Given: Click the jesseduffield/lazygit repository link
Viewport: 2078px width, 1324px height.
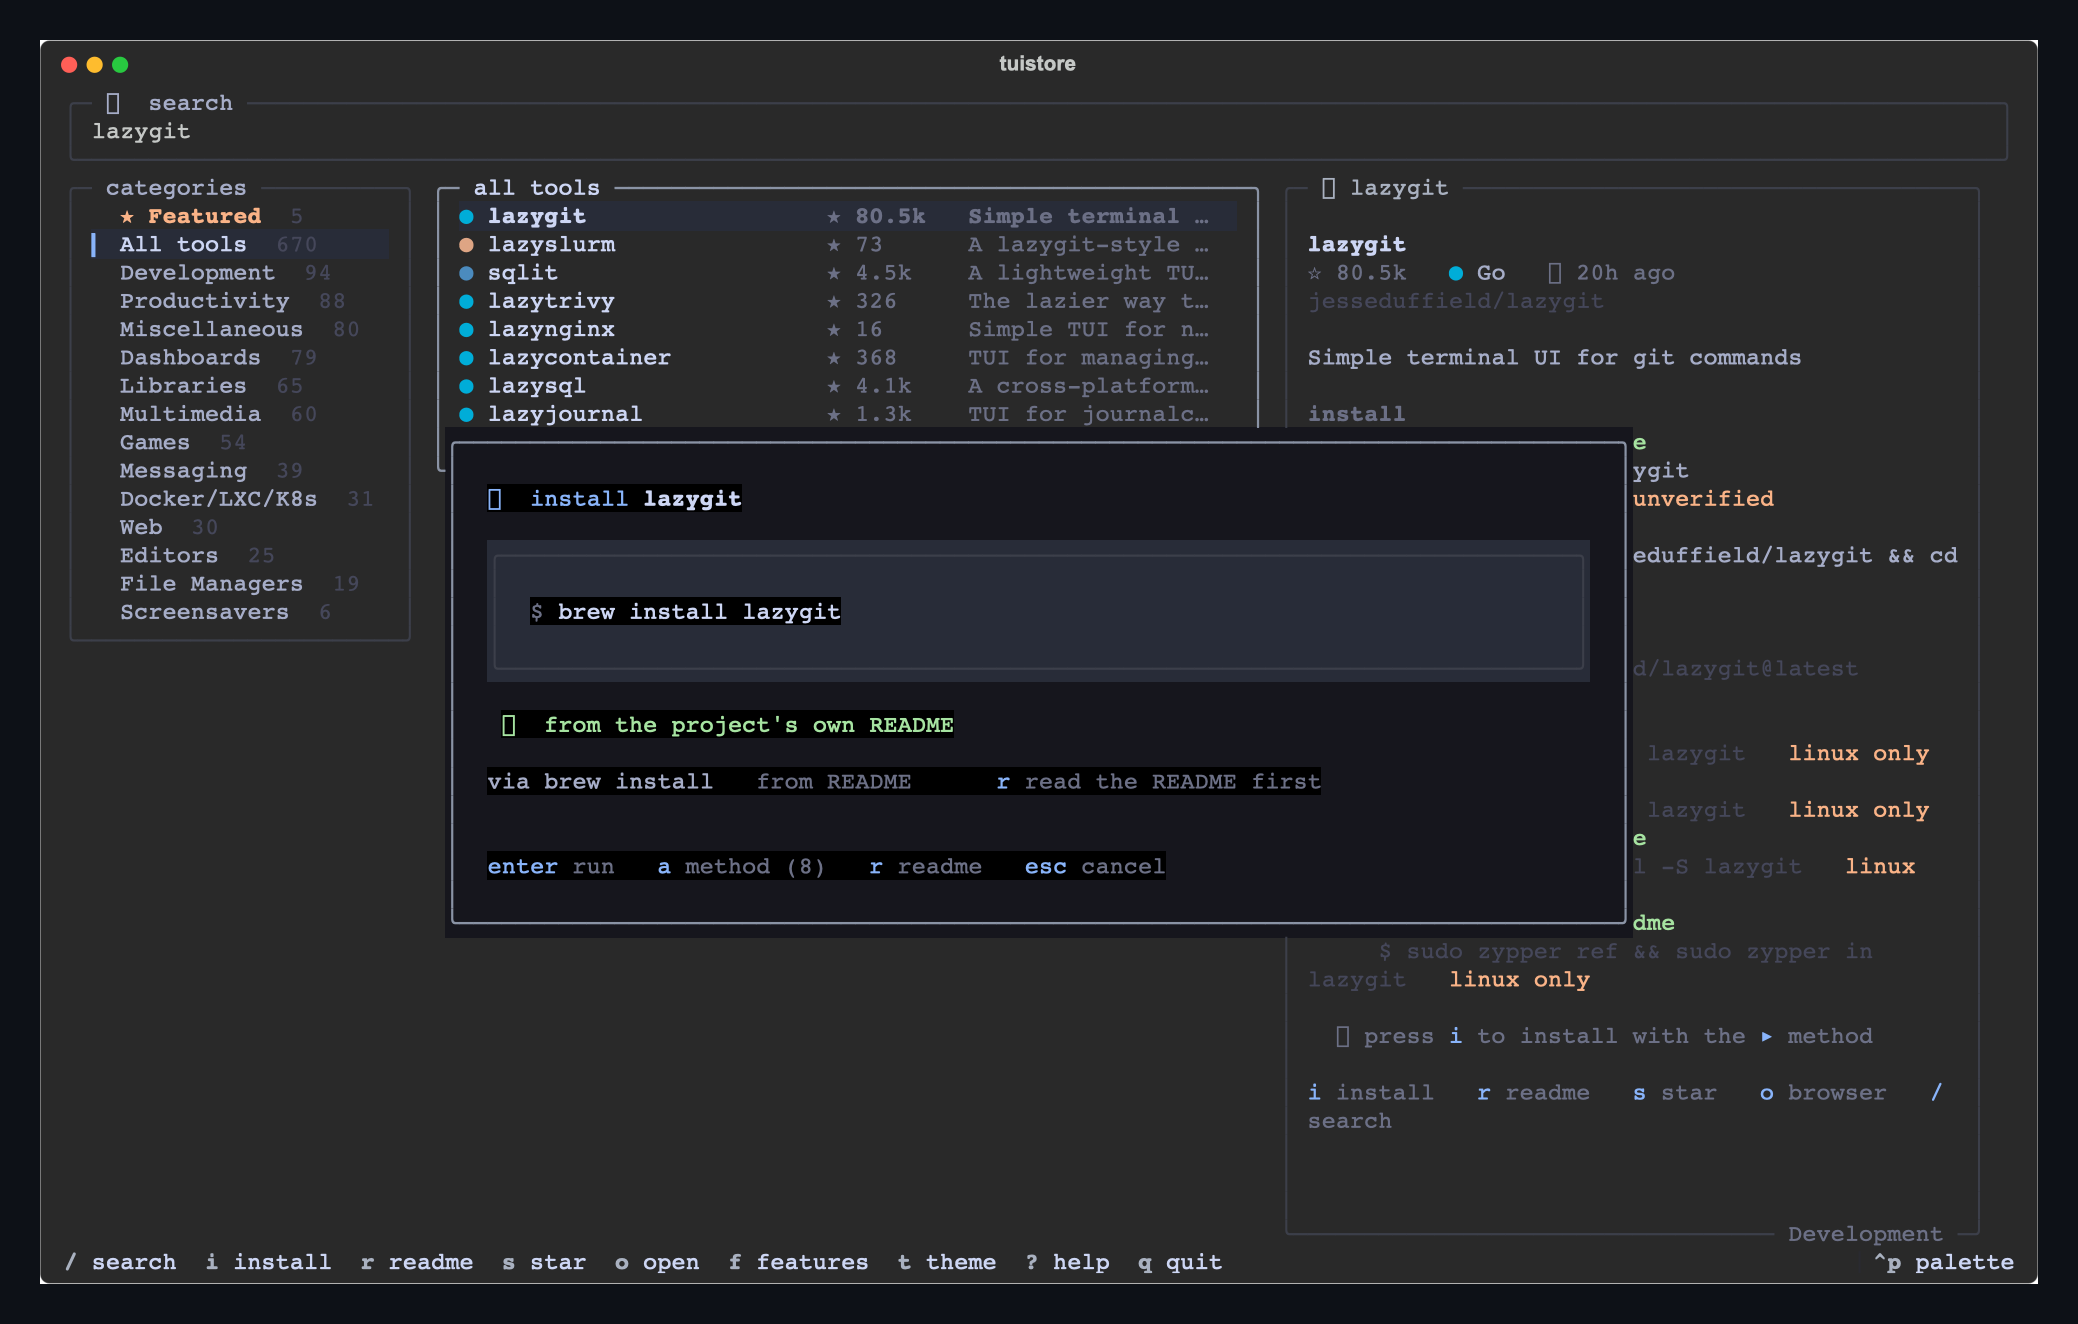Looking at the screenshot, I should point(1455,301).
